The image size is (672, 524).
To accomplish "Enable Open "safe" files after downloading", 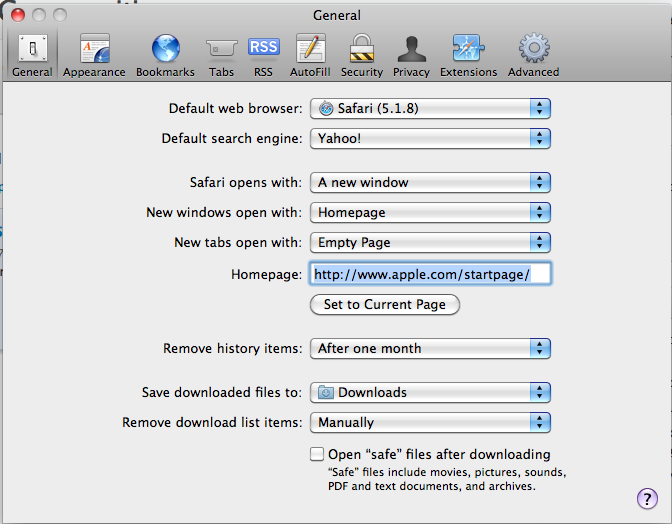I will point(317,454).
